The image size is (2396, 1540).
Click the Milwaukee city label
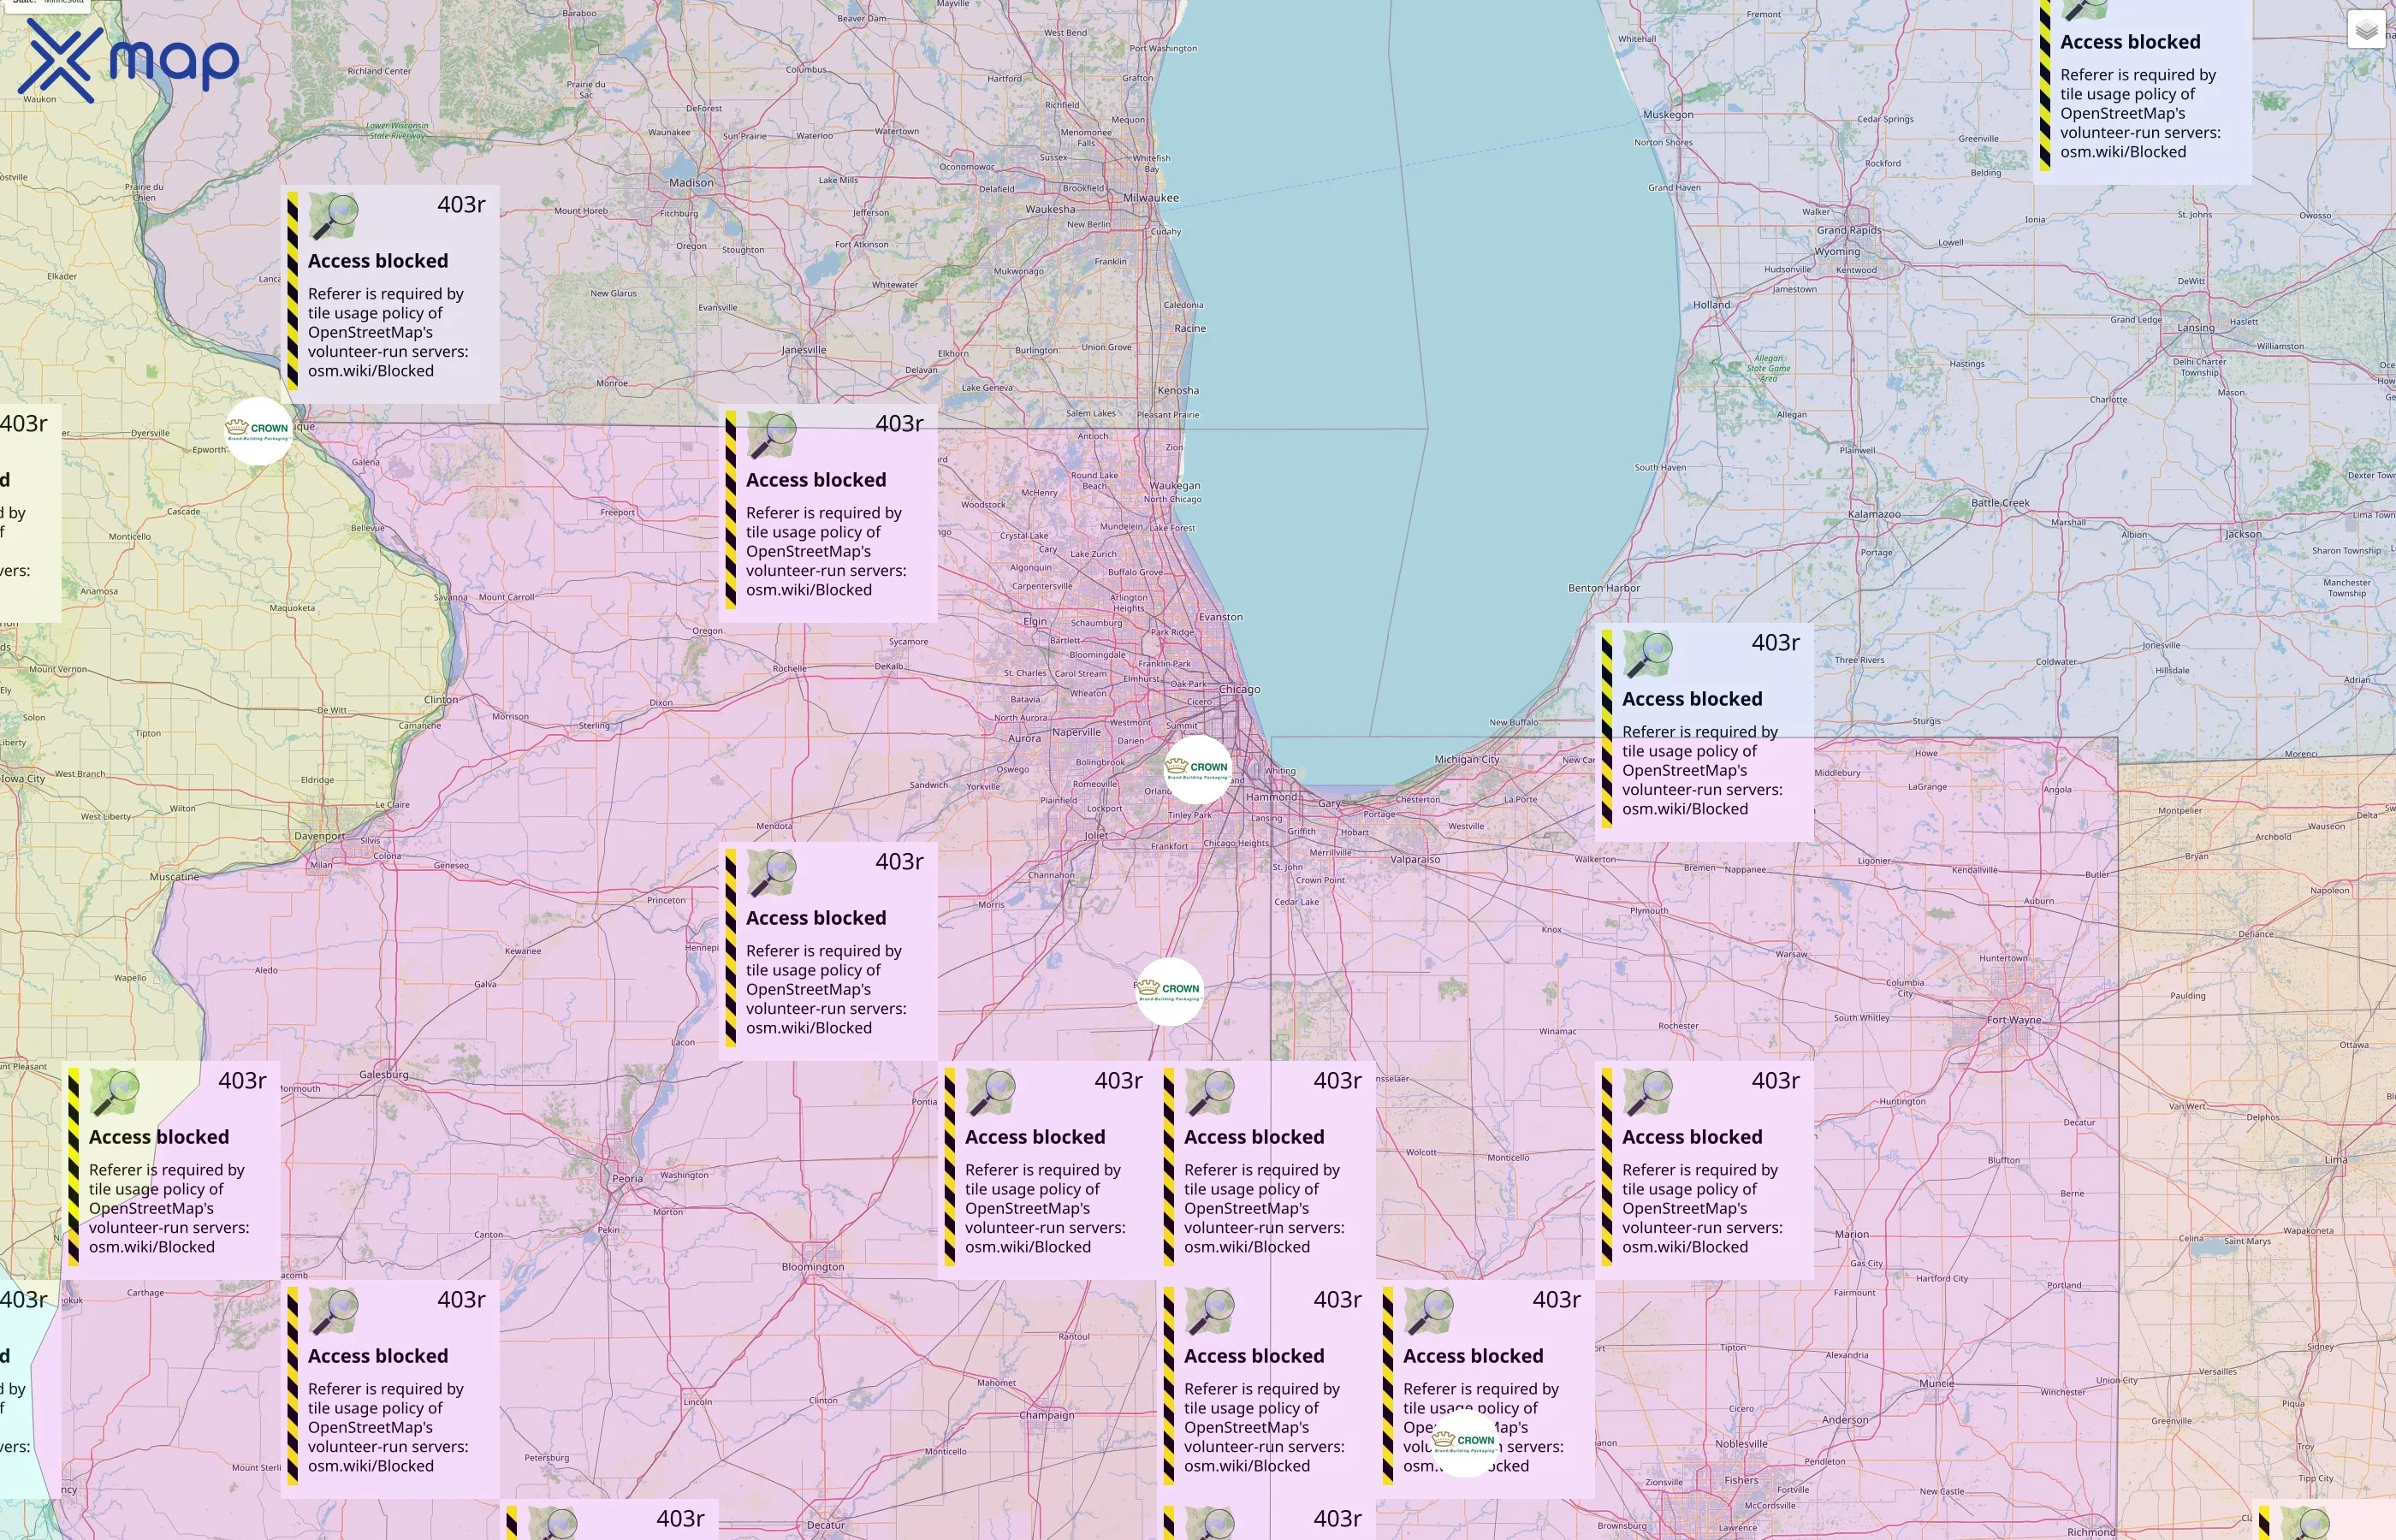coord(1151,198)
